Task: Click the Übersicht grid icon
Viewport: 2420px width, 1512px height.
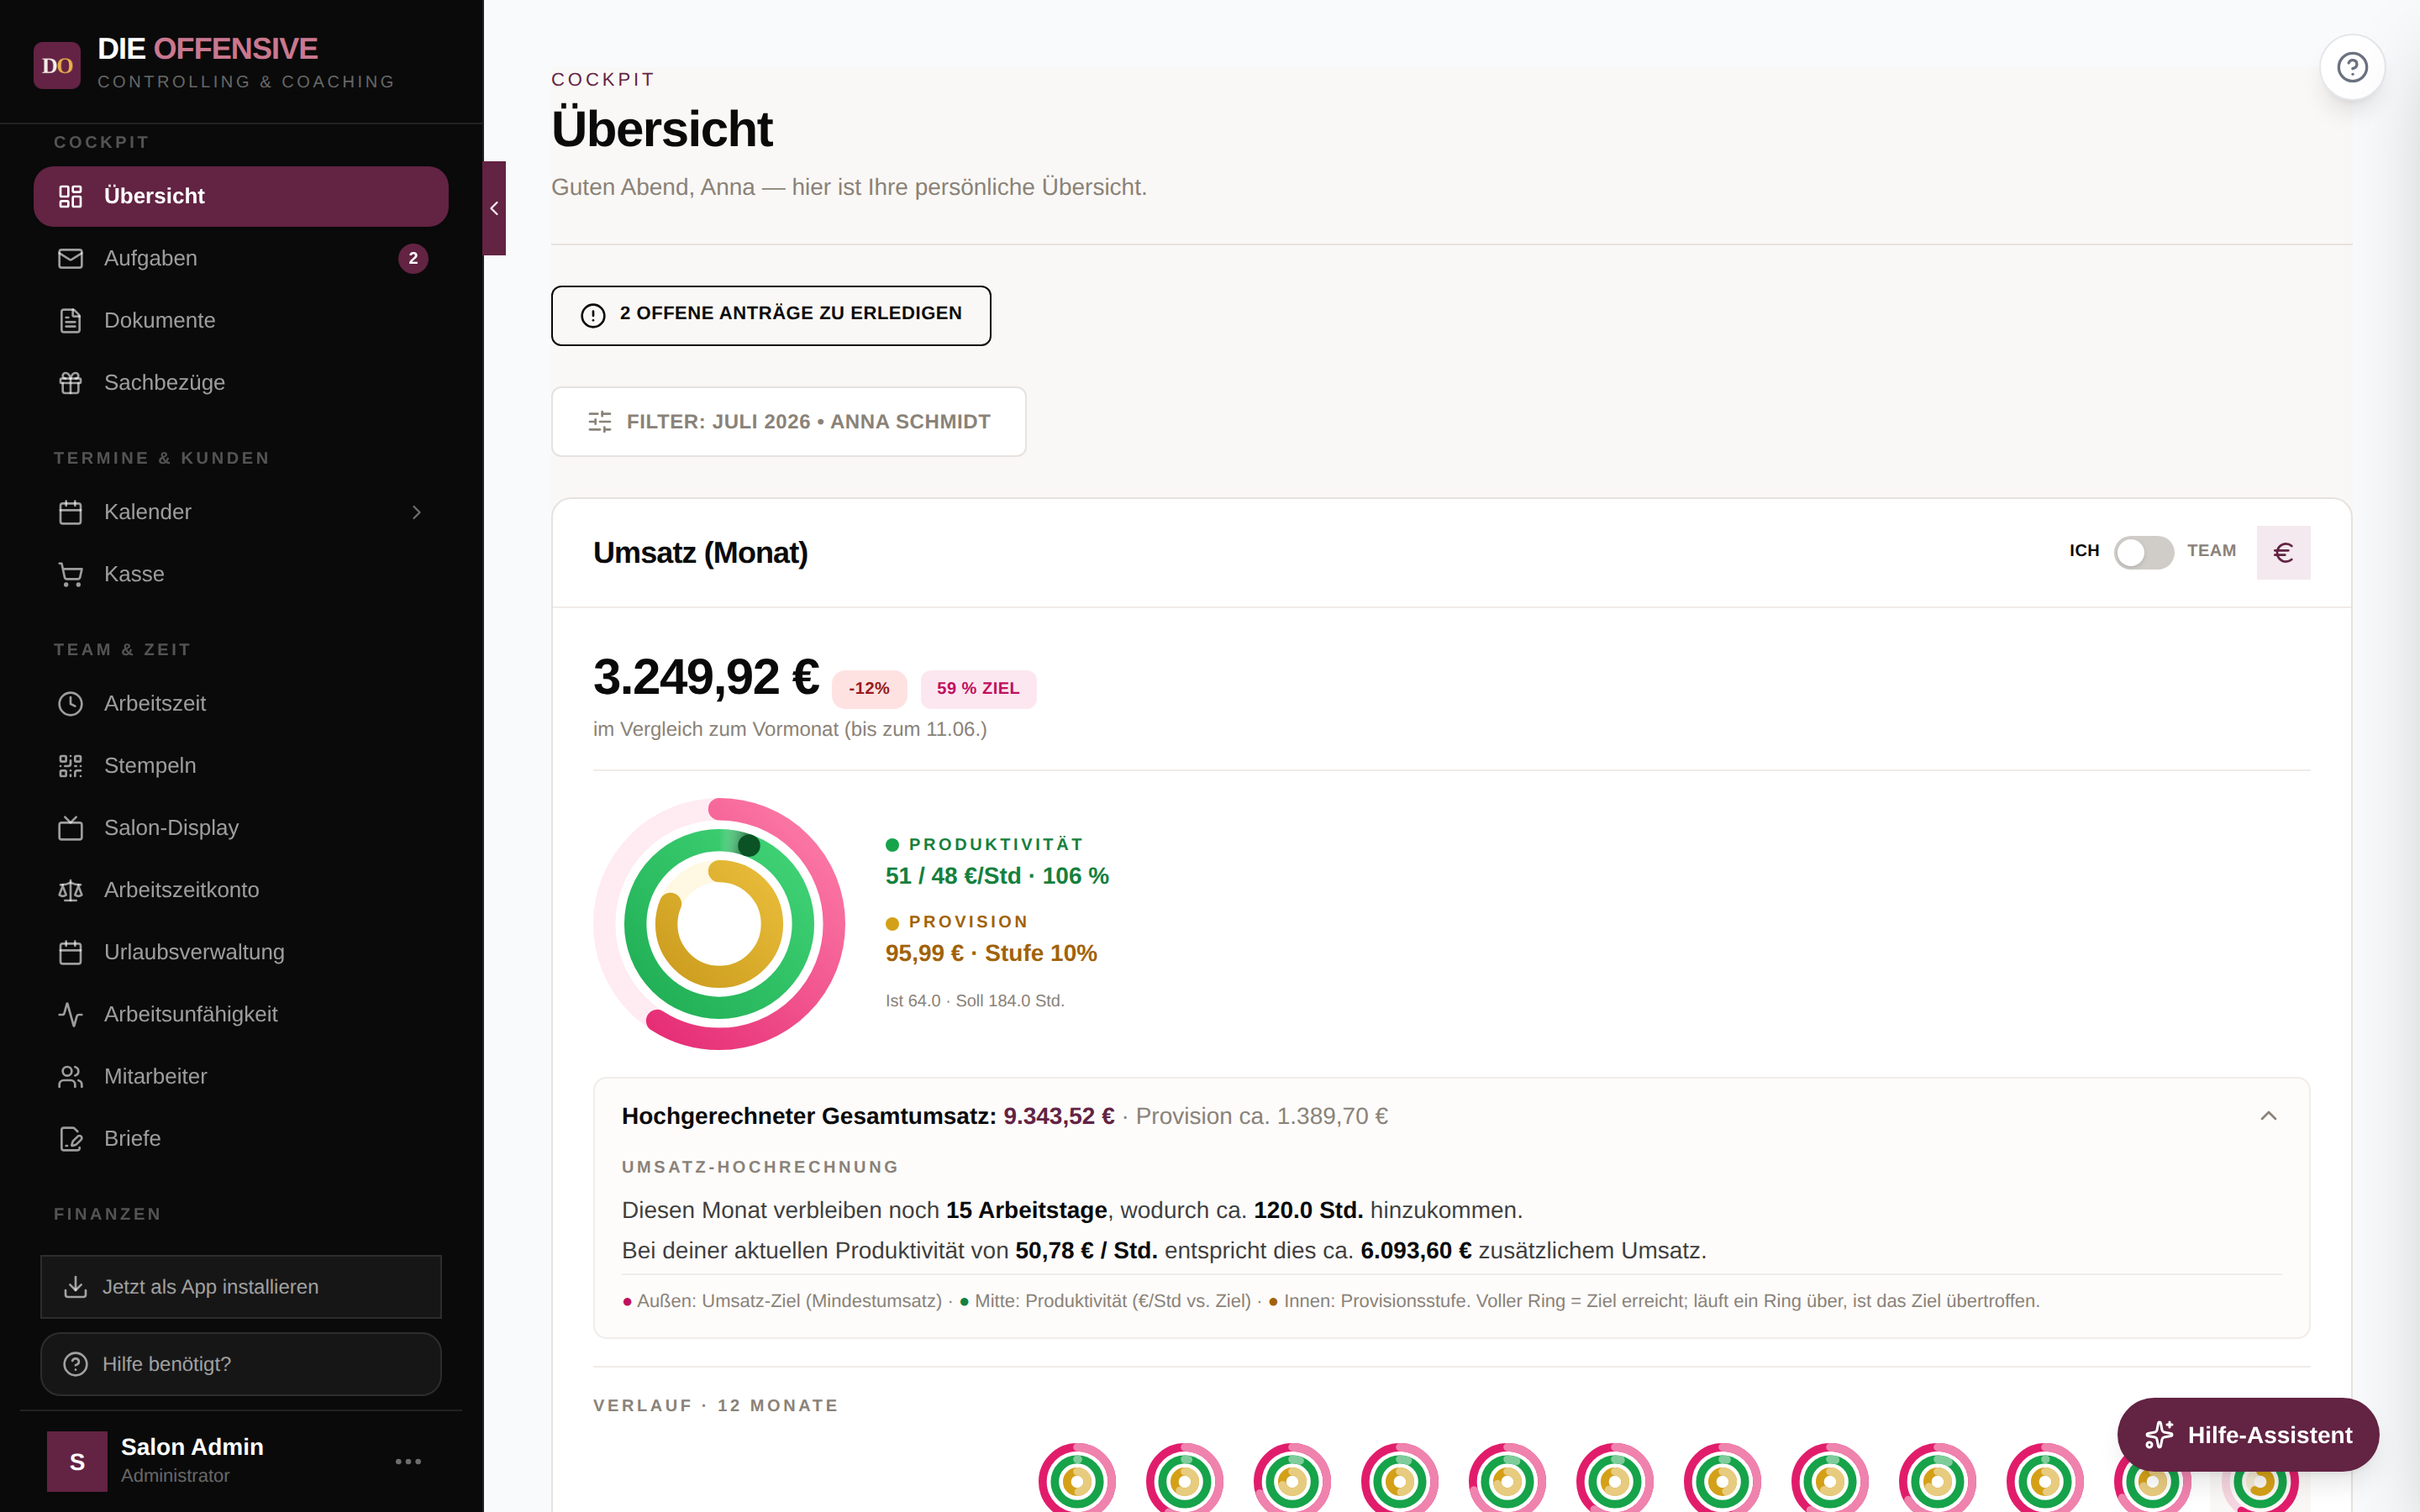Action: [70, 196]
